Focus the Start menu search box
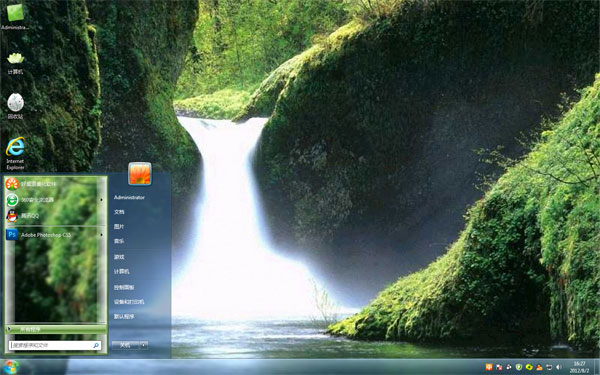 pos(55,346)
